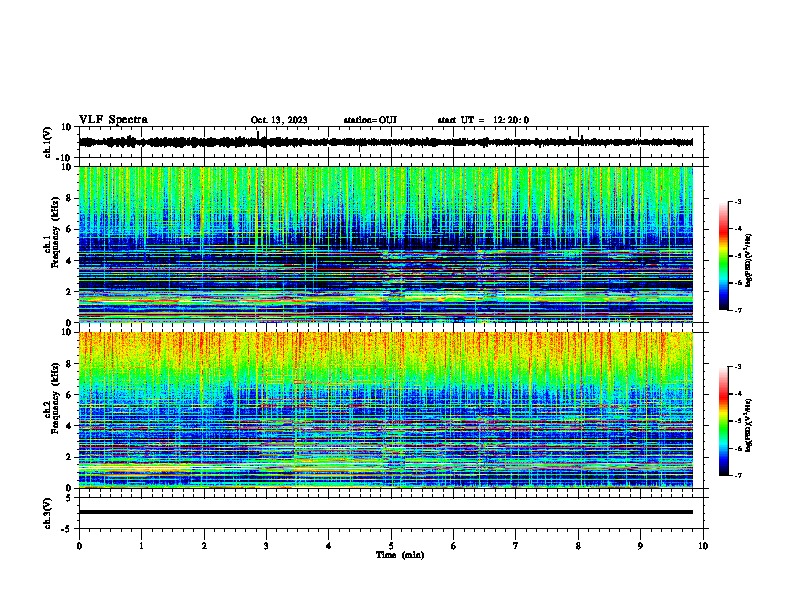Click the "Time (min)" axis title
The width and height of the screenshot is (792, 612).
point(400,555)
